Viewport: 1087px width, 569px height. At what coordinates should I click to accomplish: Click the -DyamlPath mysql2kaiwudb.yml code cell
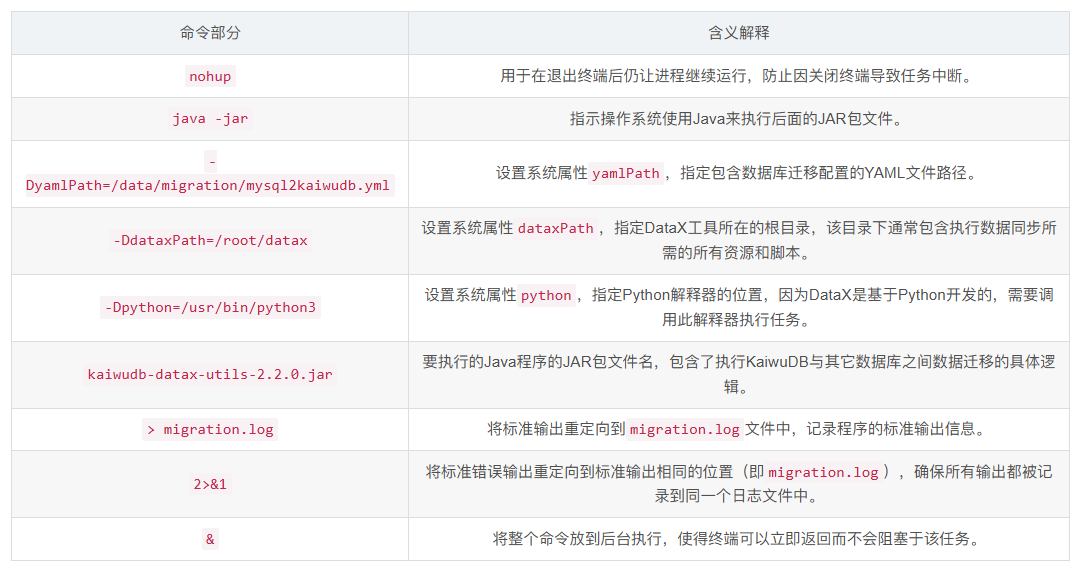[210, 185]
